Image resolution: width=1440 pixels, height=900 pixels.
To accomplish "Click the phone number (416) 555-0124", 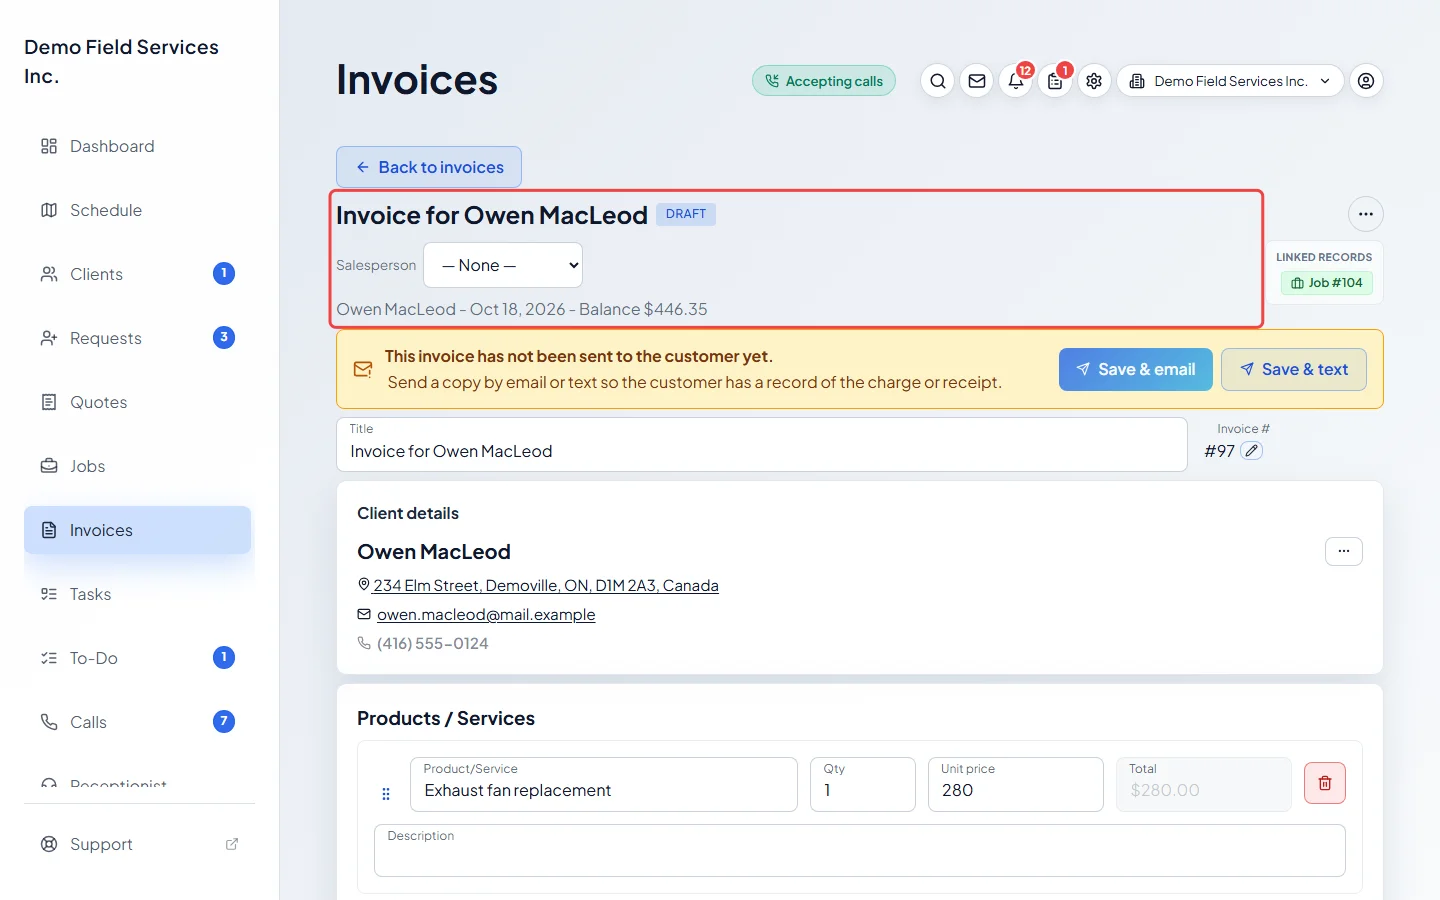I will click(433, 643).
